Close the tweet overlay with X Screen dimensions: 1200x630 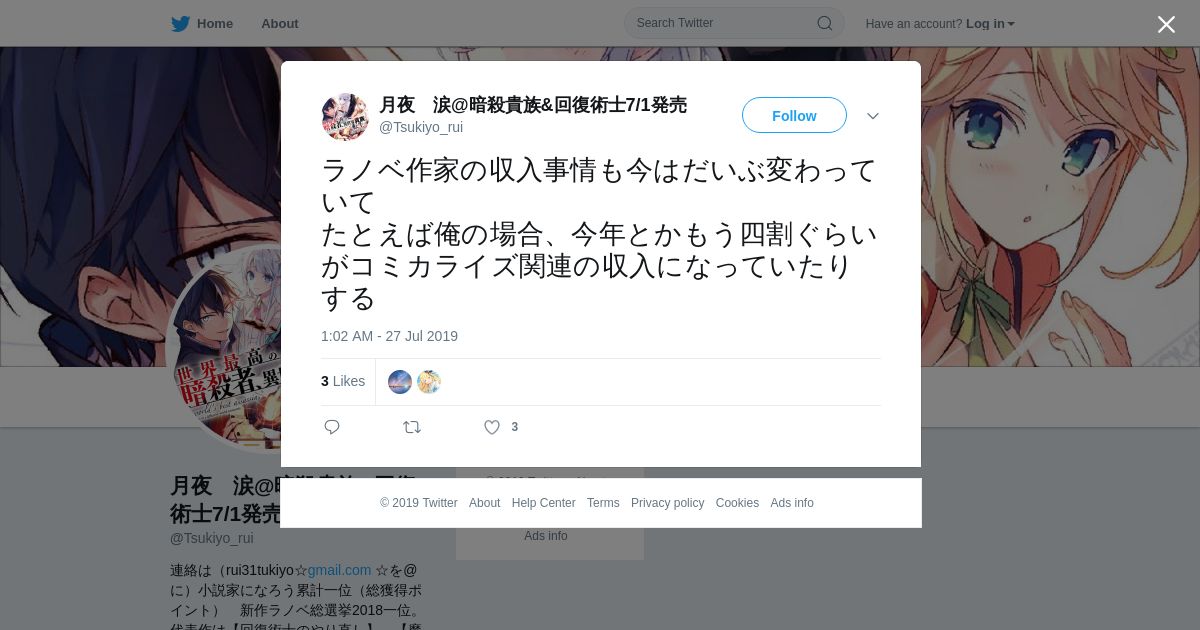point(1166,24)
